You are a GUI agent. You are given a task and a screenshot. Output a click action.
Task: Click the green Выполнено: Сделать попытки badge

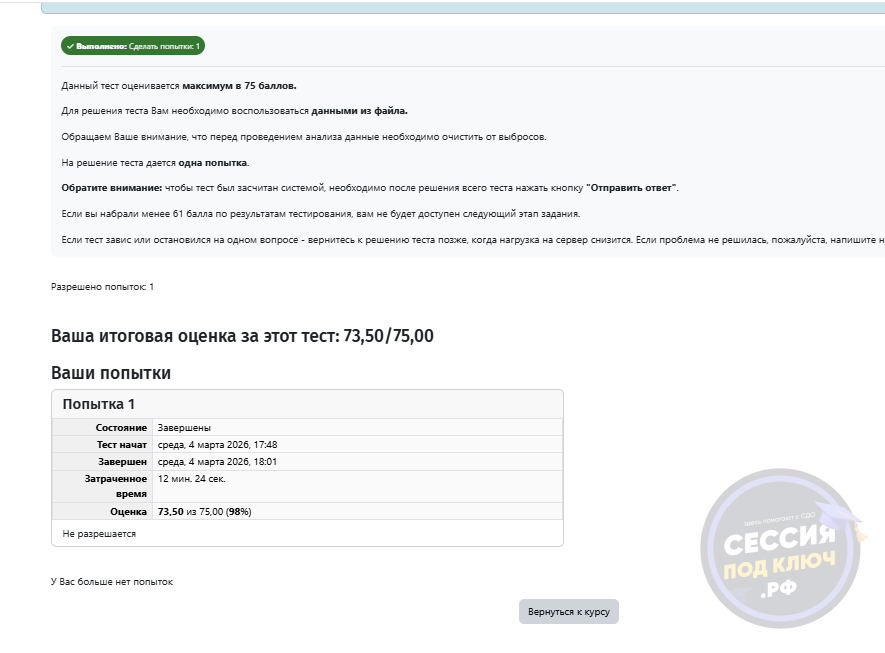[x=133, y=47]
